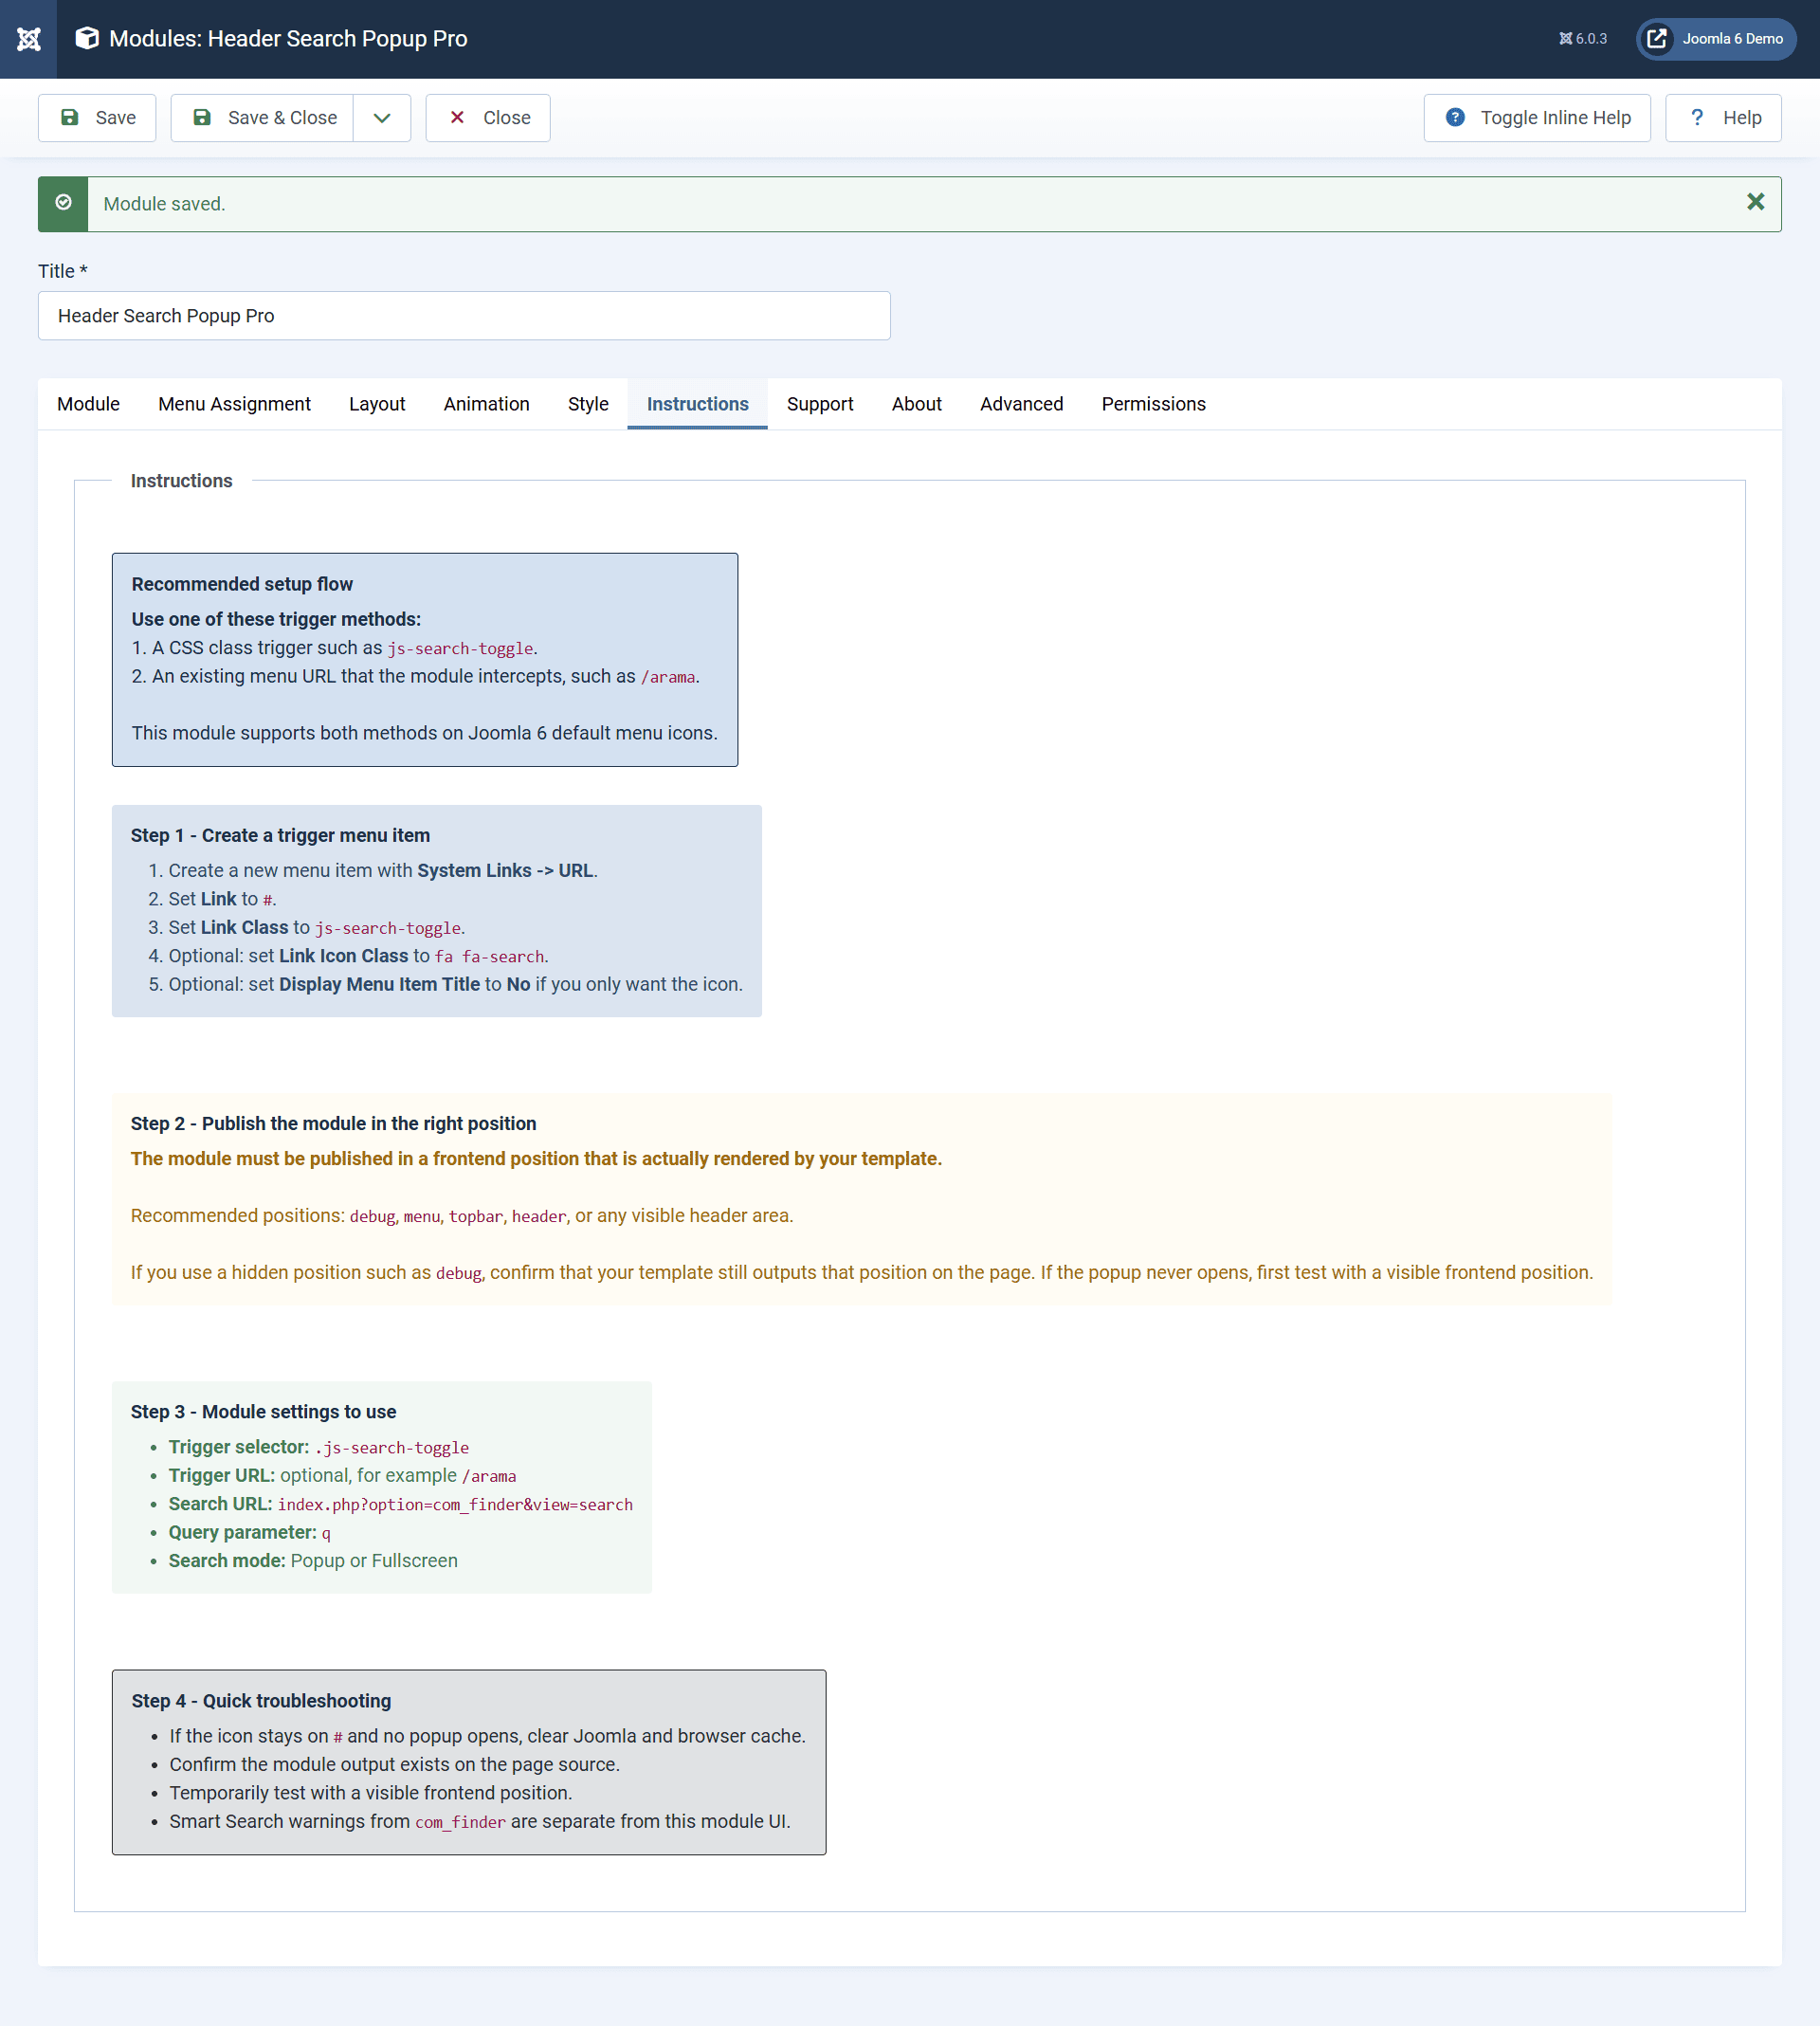Switch to the Advanced tab
This screenshot has width=1820, height=2026.
coord(1021,404)
